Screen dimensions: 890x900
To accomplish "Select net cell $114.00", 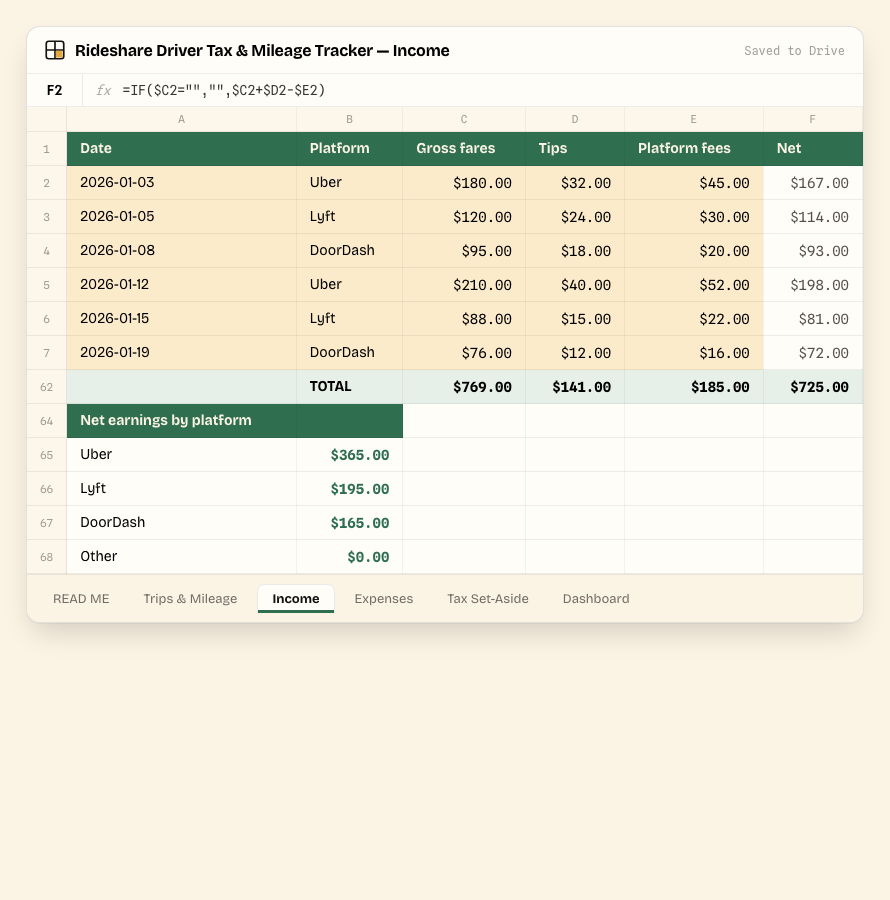I will point(813,217).
